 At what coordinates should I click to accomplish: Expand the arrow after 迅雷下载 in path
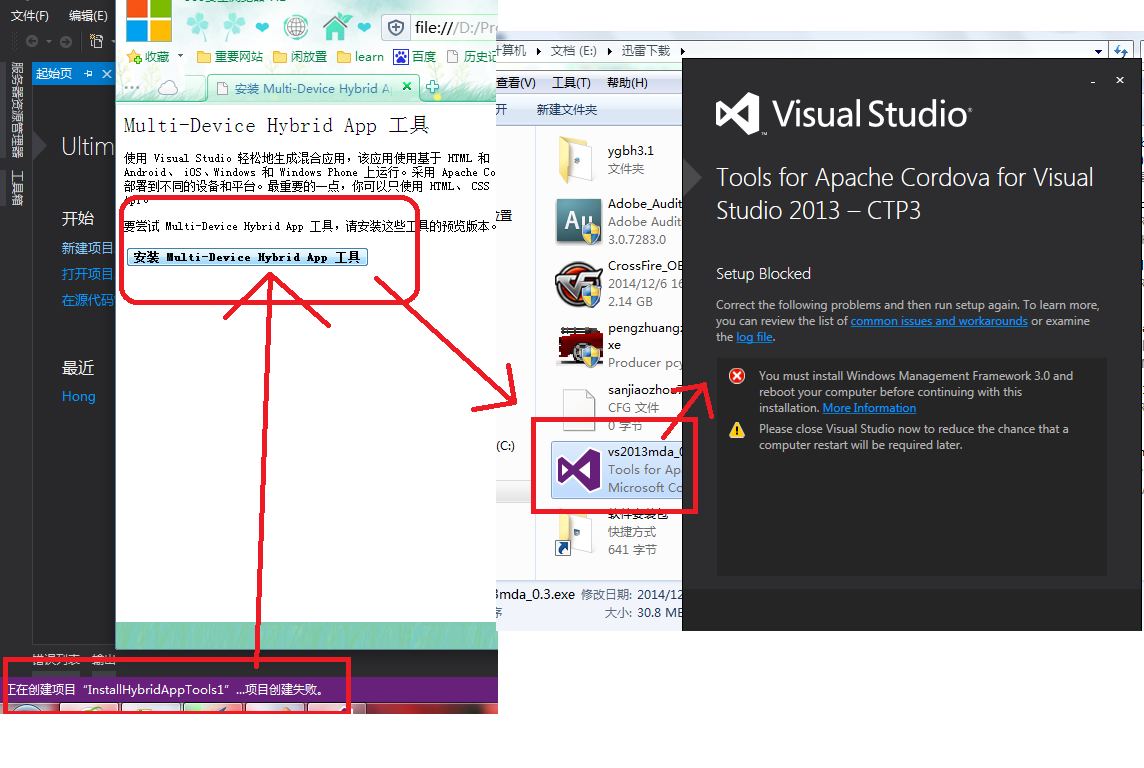coord(683,51)
